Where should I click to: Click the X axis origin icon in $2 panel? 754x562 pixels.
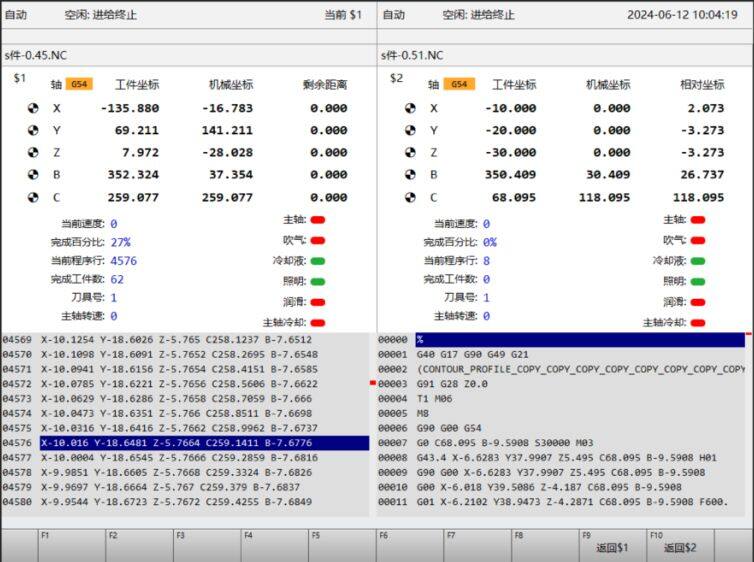click(x=410, y=108)
